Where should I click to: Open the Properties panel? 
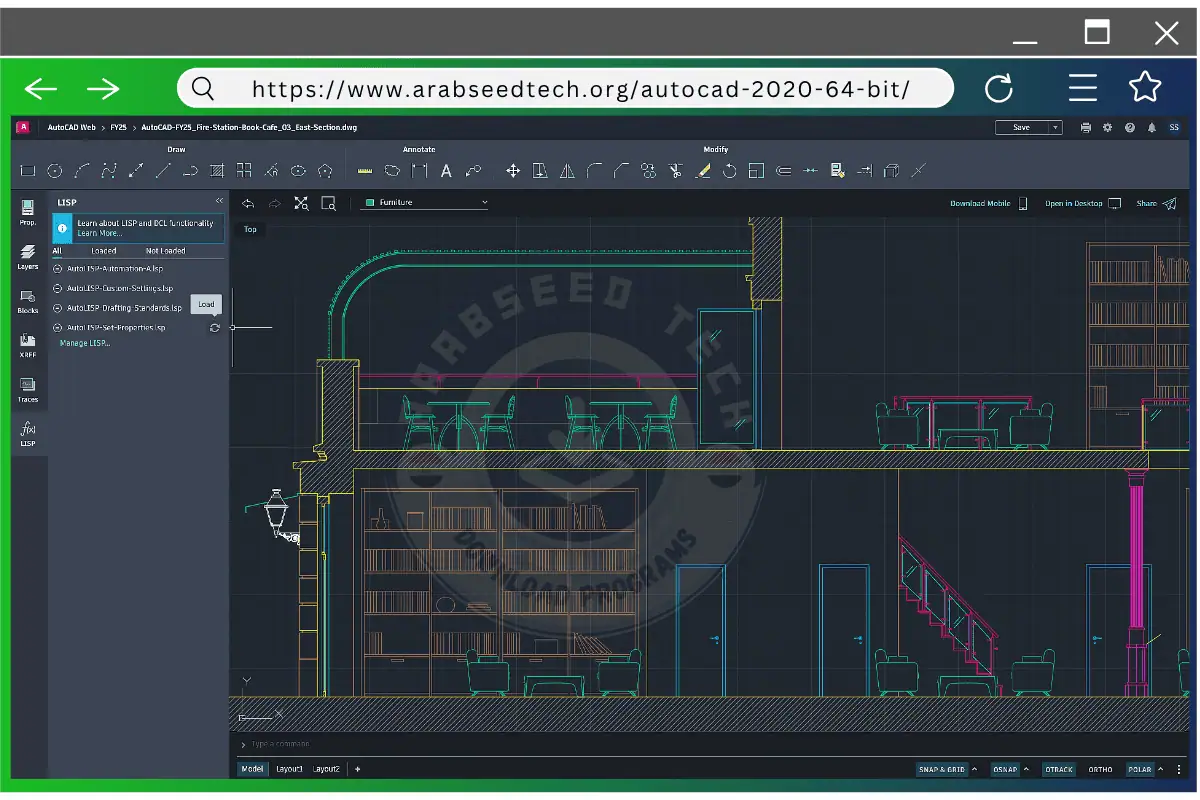coord(28,212)
